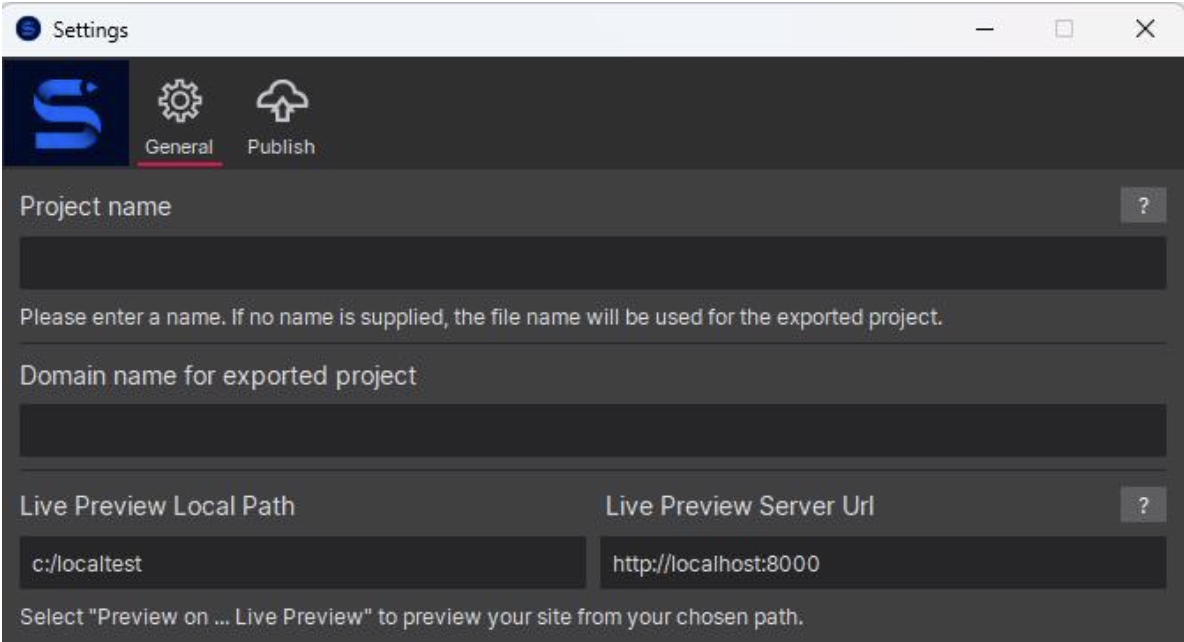Open help for Project name
This screenshot has width=1184, height=642.
(1143, 207)
